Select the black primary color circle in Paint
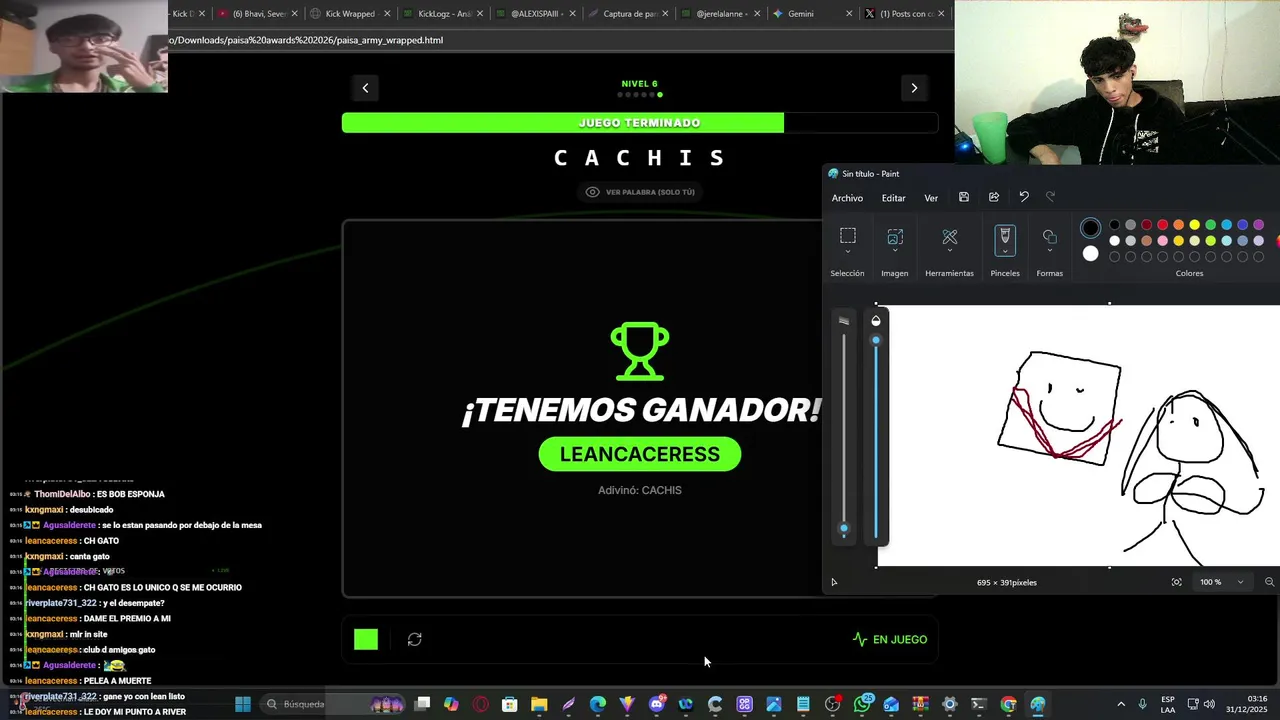Screen dimensions: 1280x720 pos(1090,228)
